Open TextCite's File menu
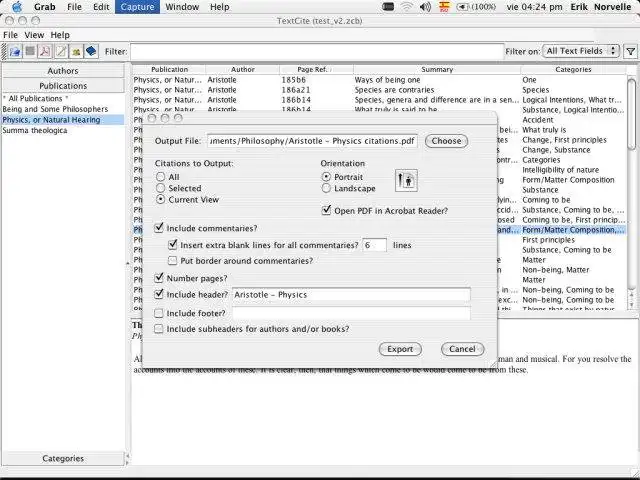 [10, 35]
